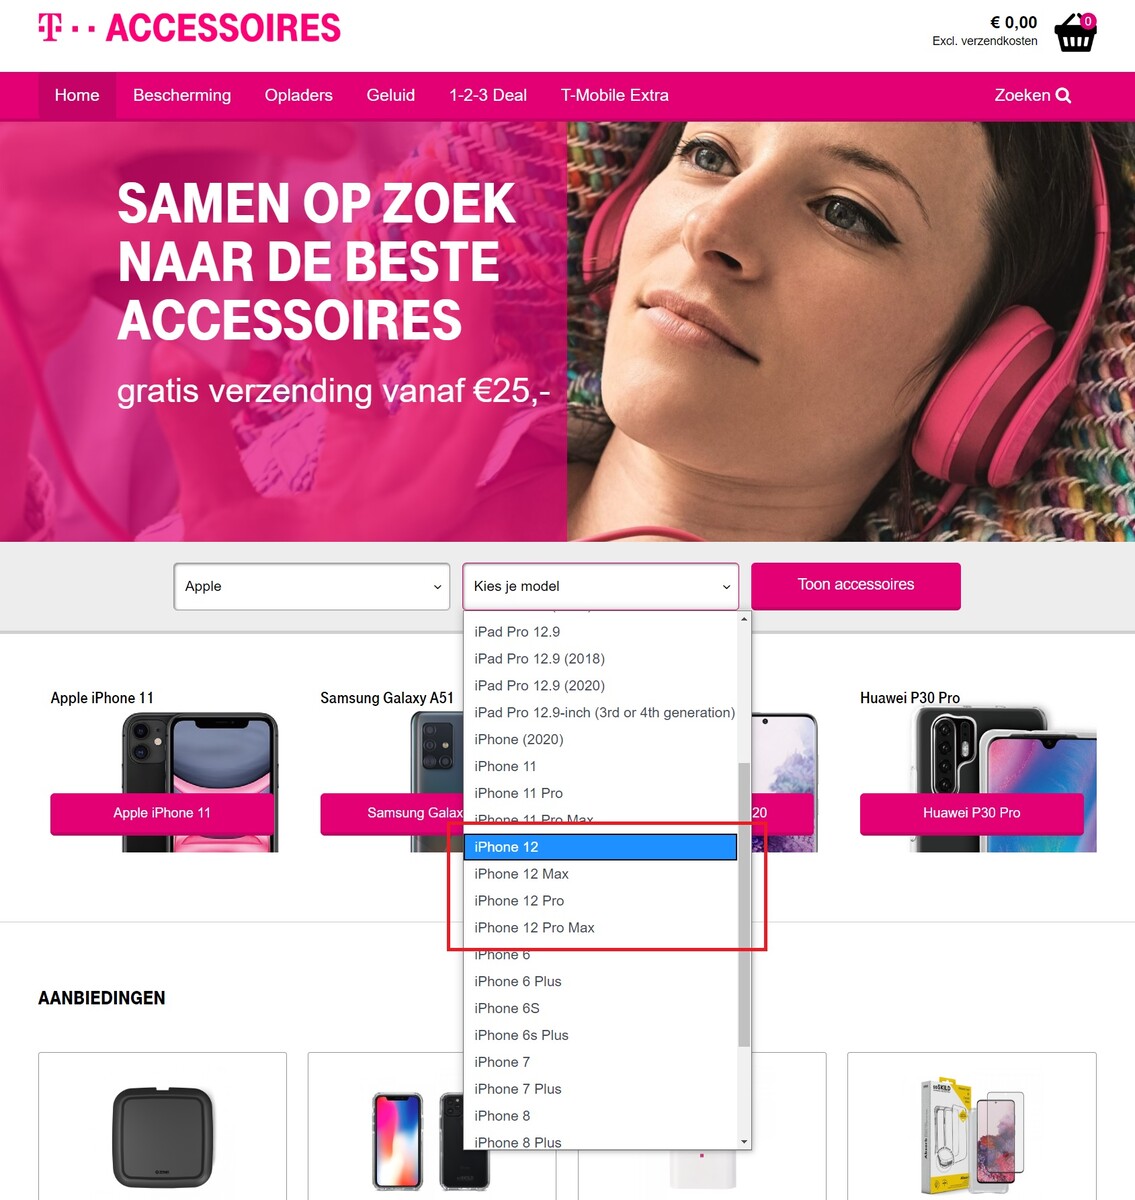Open the T-Mobile Extra menu
1135x1200 pixels.
click(615, 96)
